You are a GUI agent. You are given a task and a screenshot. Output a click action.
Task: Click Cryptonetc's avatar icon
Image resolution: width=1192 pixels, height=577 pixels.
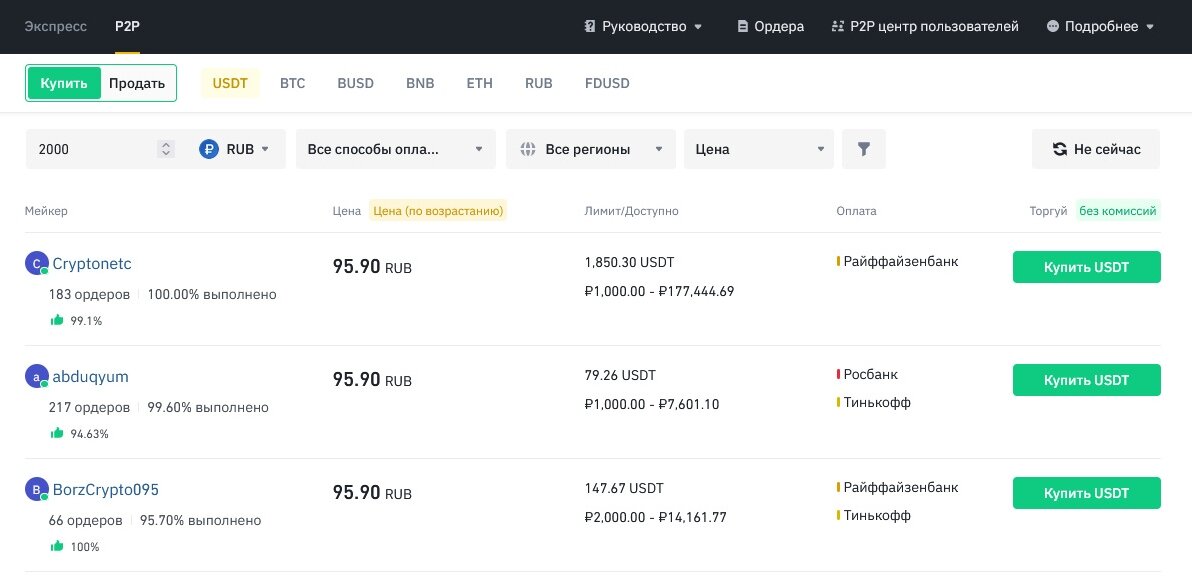point(36,264)
